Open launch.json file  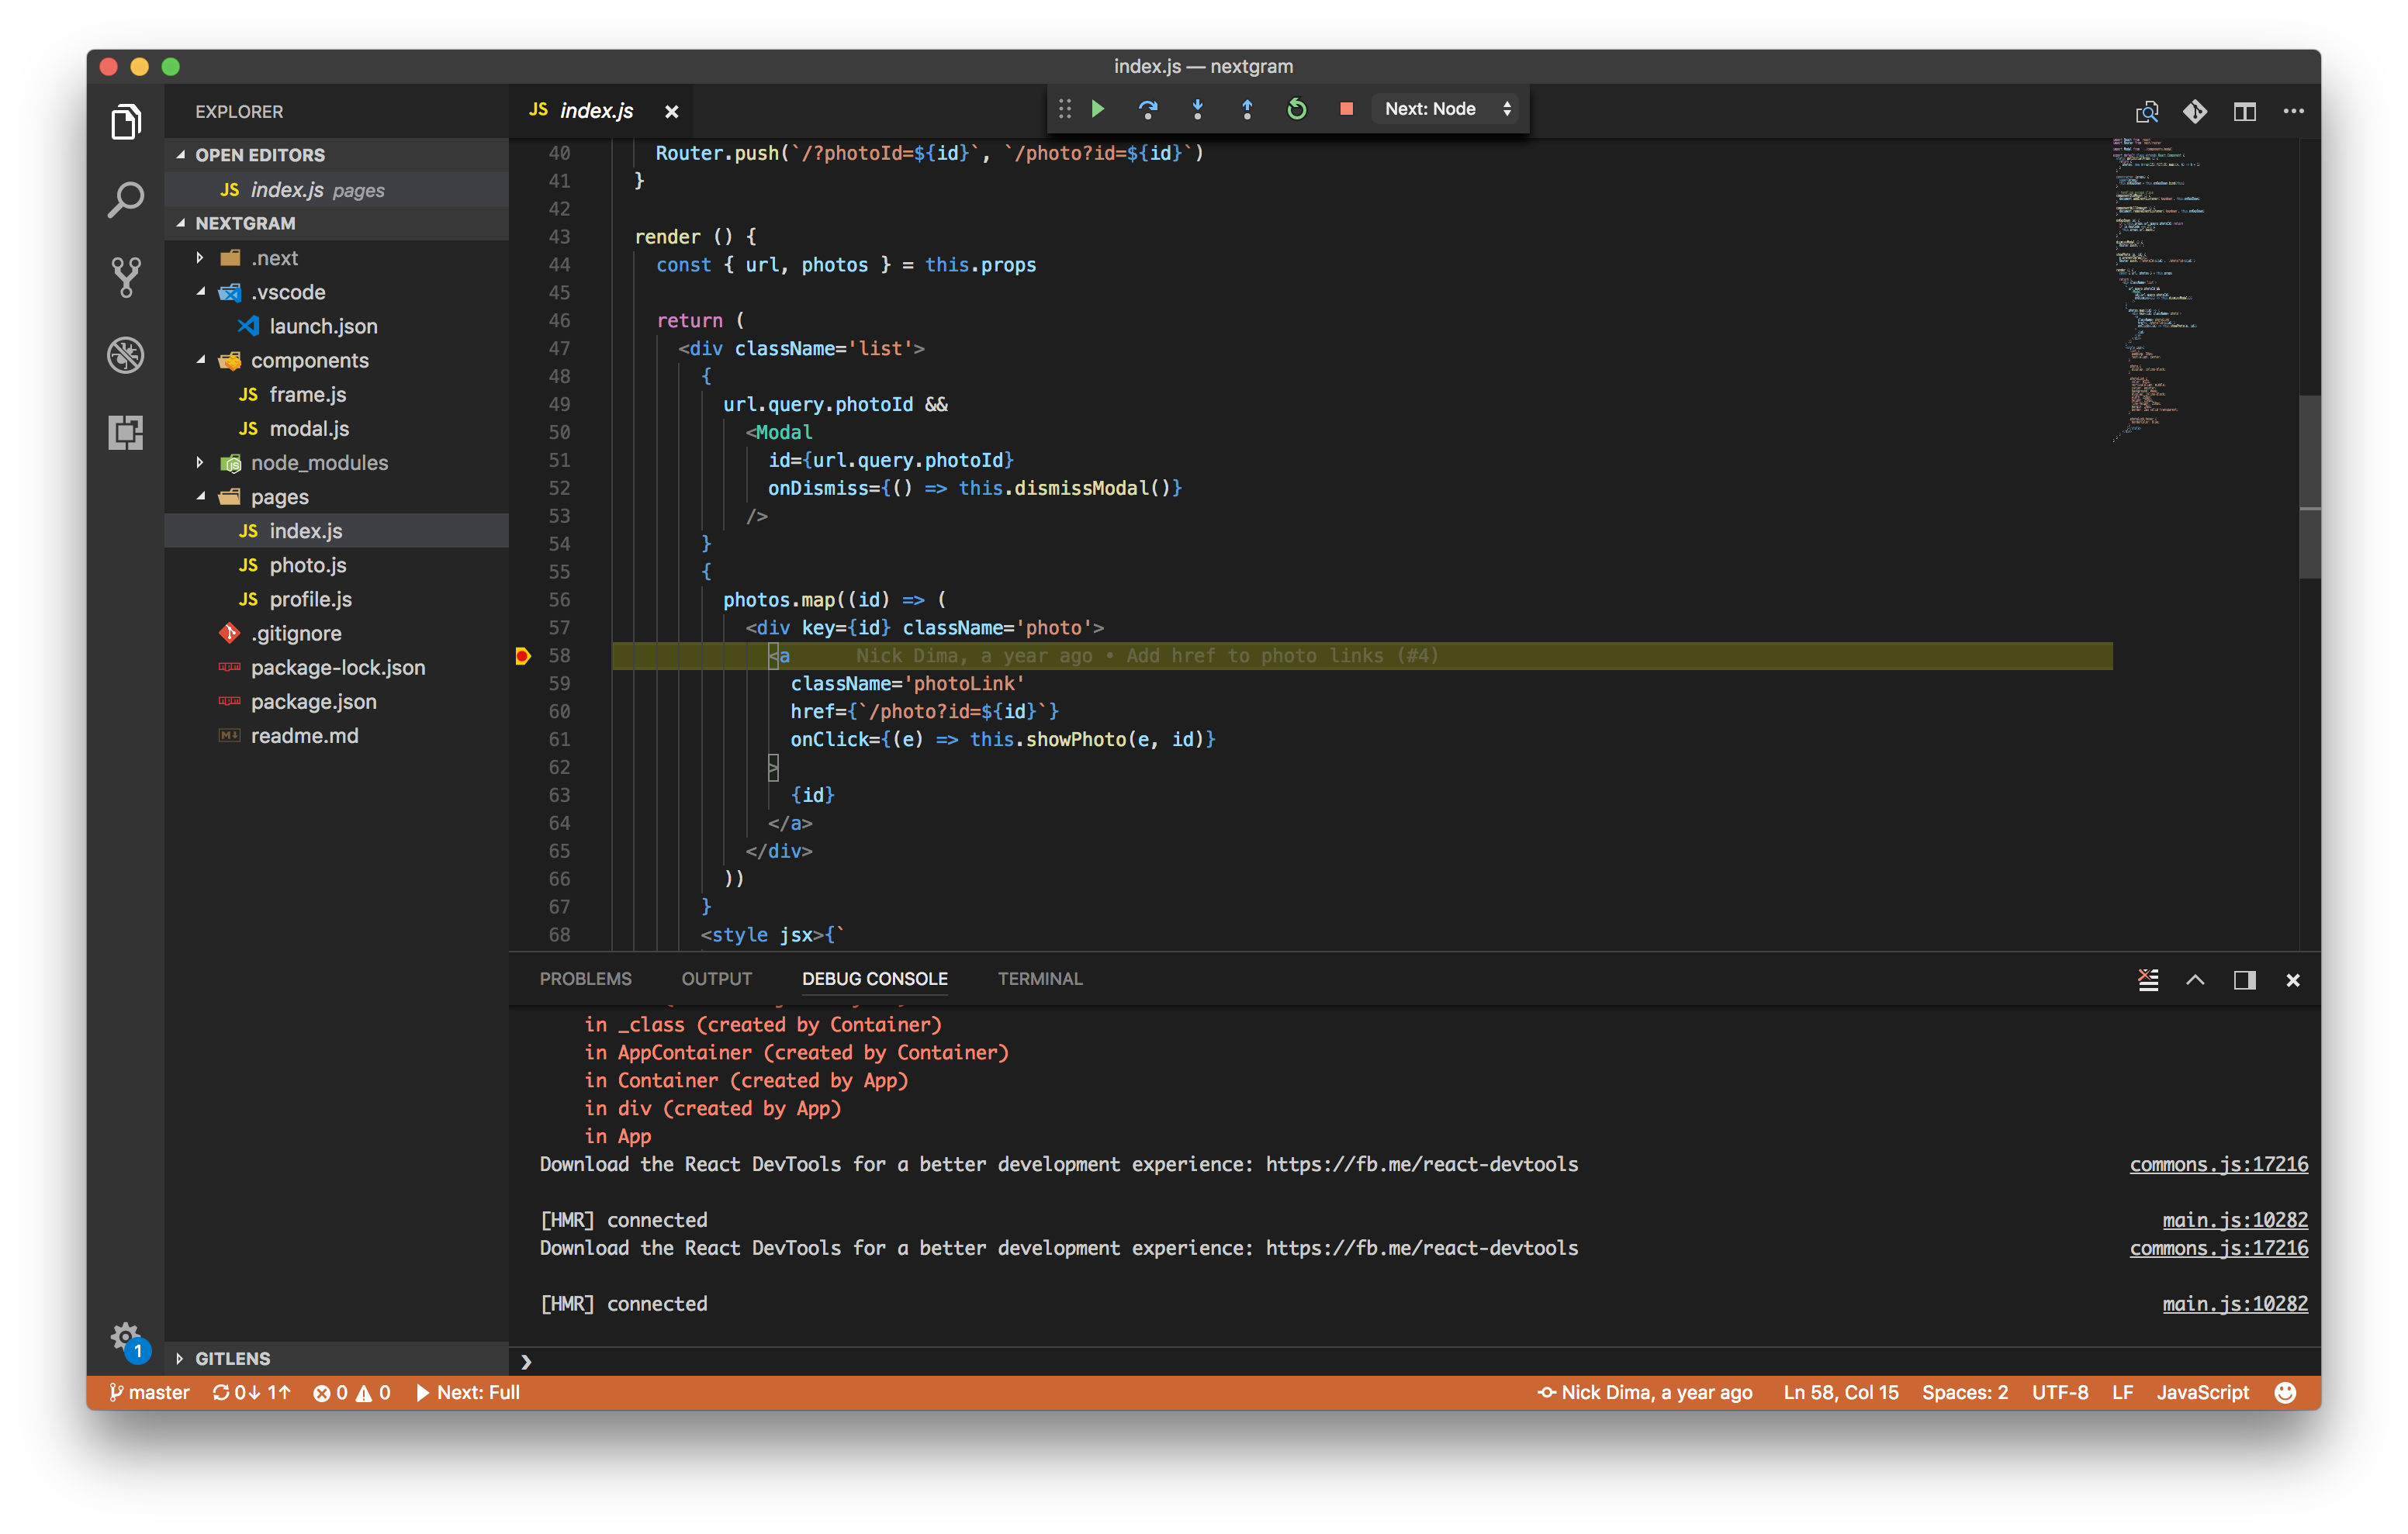coord(336,326)
